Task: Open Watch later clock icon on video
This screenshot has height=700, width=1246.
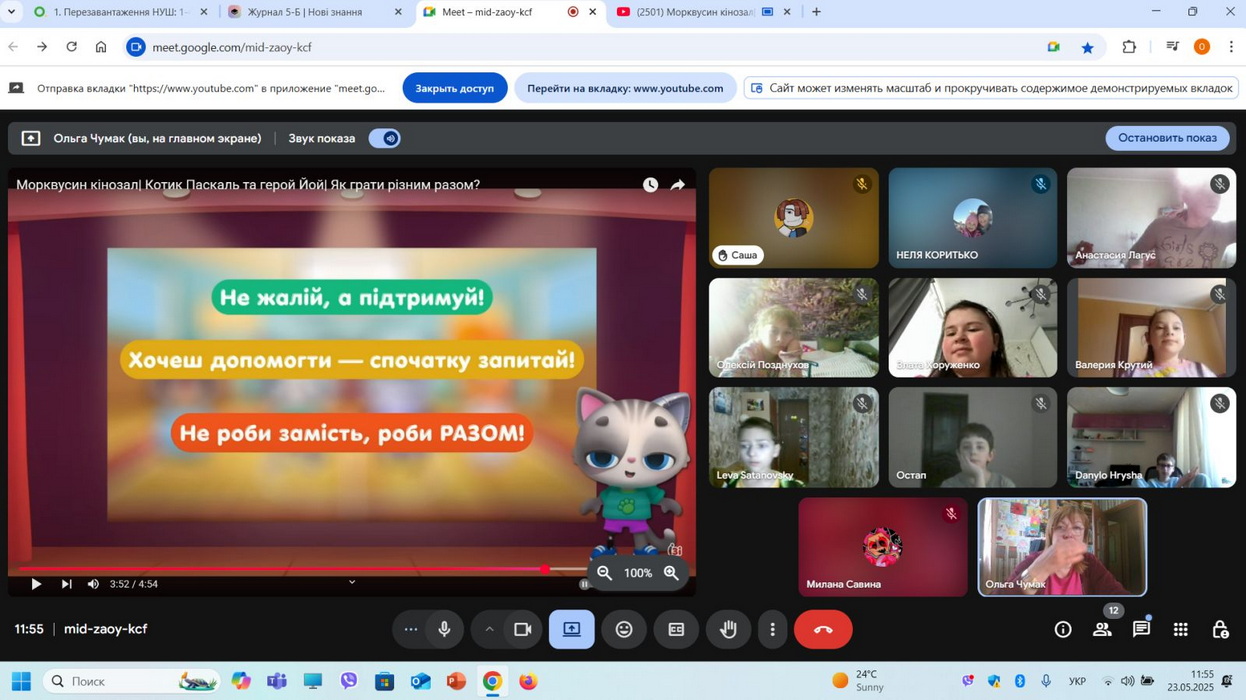Action: click(650, 185)
